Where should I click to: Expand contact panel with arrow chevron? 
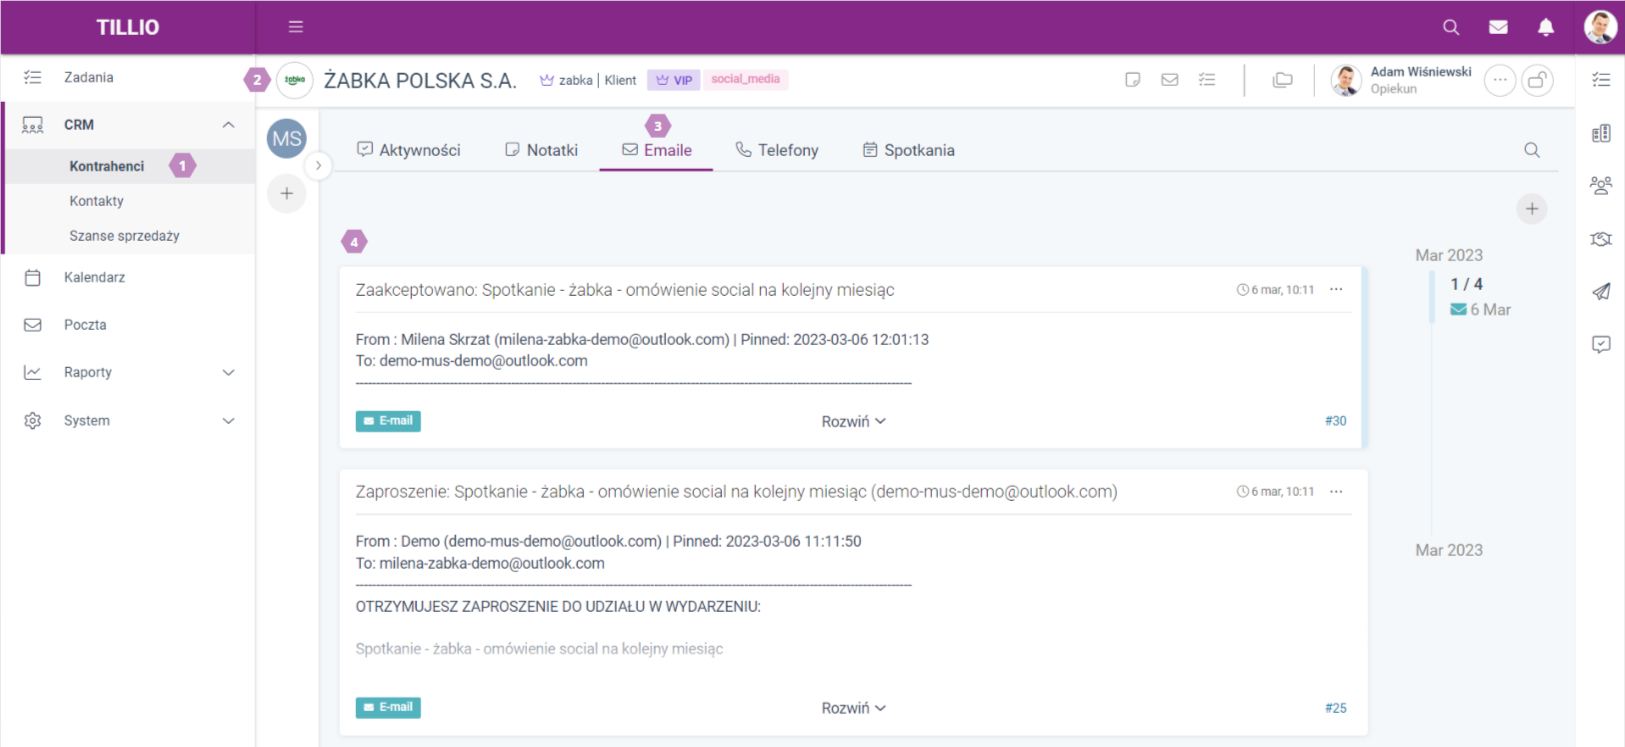pyautogui.click(x=318, y=165)
